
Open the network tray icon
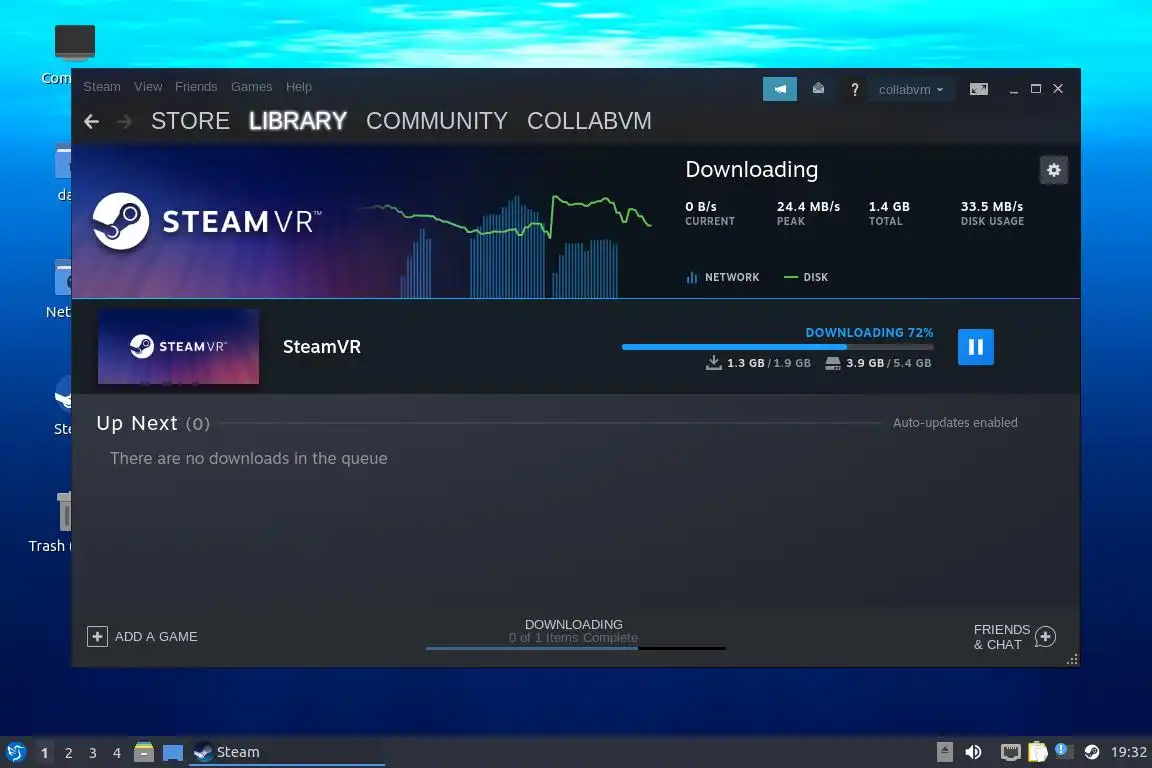[1011, 752]
